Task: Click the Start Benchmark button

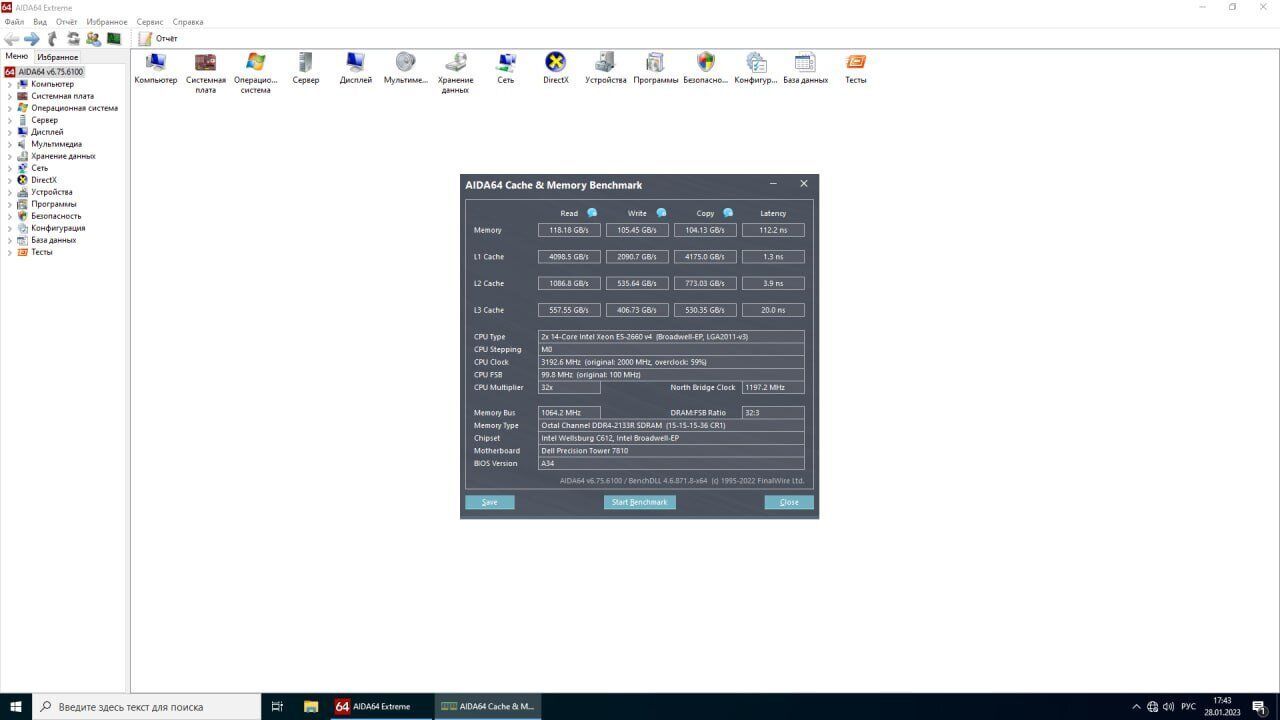Action: [x=639, y=502]
